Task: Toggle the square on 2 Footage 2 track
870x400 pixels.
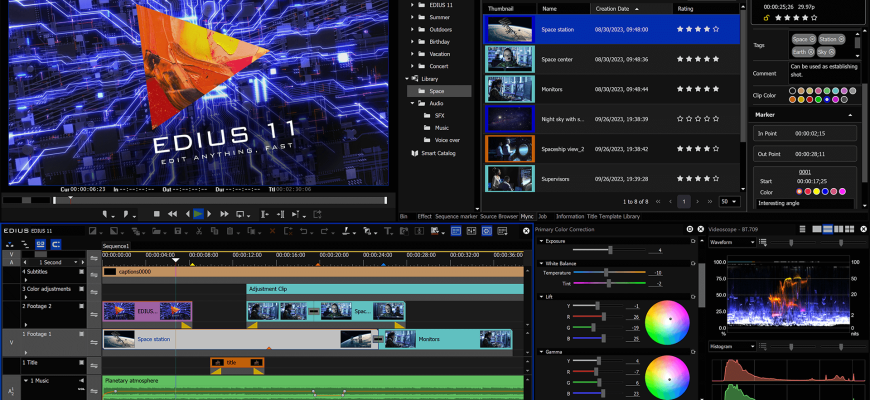Action: pos(82,306)
